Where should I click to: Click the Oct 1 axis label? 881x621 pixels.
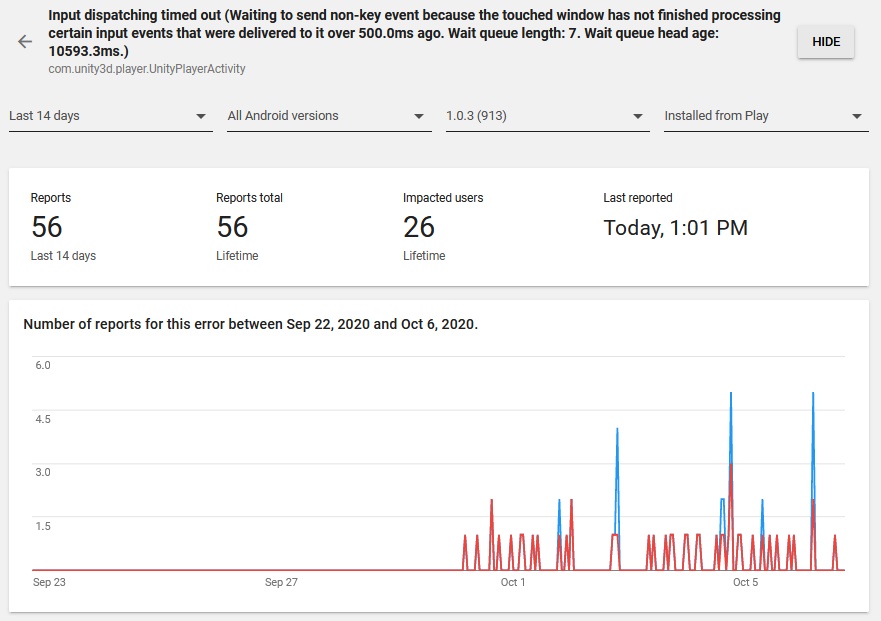point(511,581)
